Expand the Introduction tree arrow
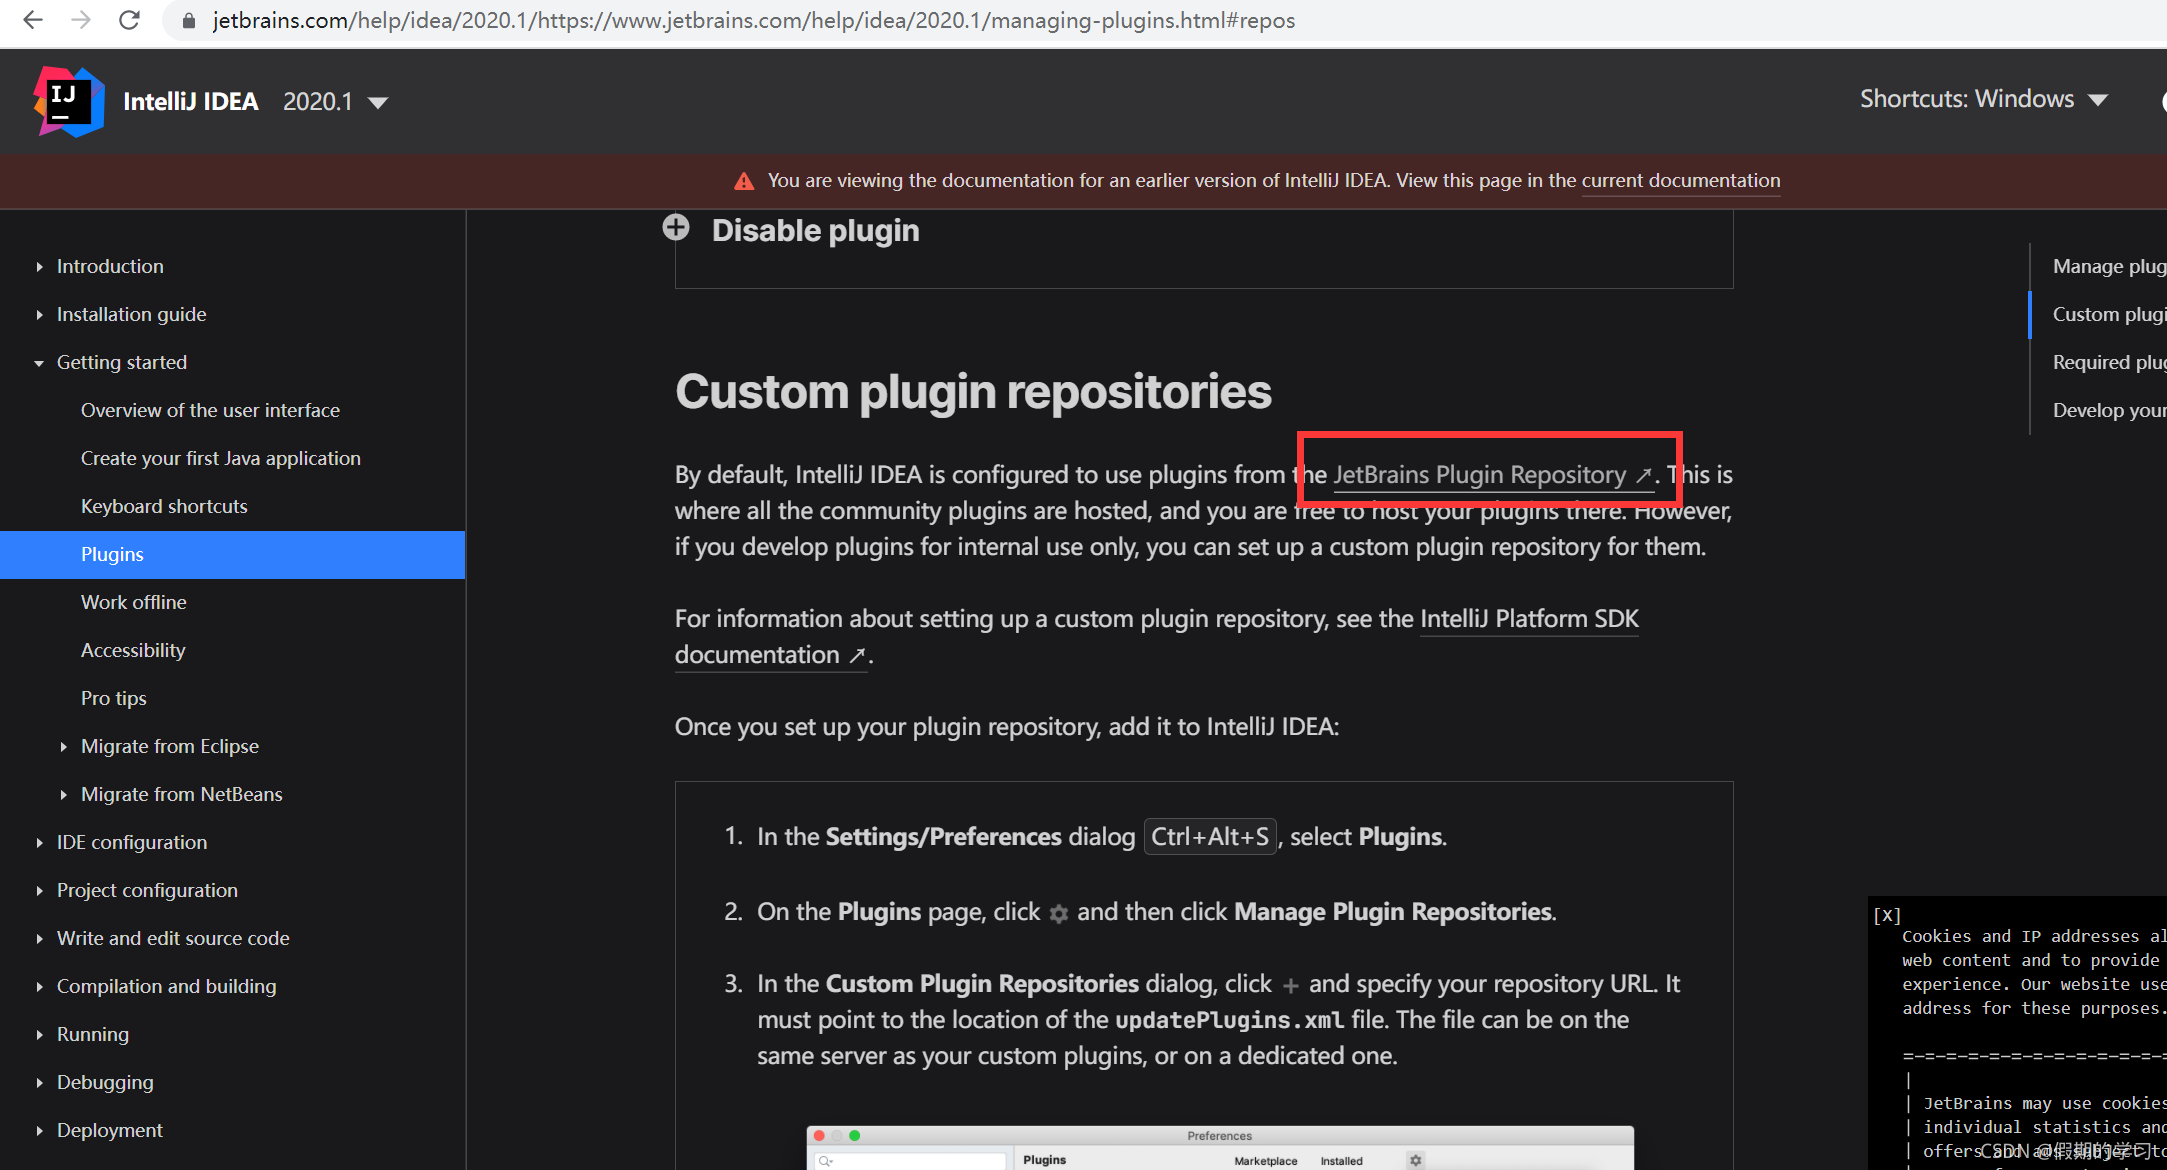The height and width of the screenshot is (1170, 2167). click(39, 267)
